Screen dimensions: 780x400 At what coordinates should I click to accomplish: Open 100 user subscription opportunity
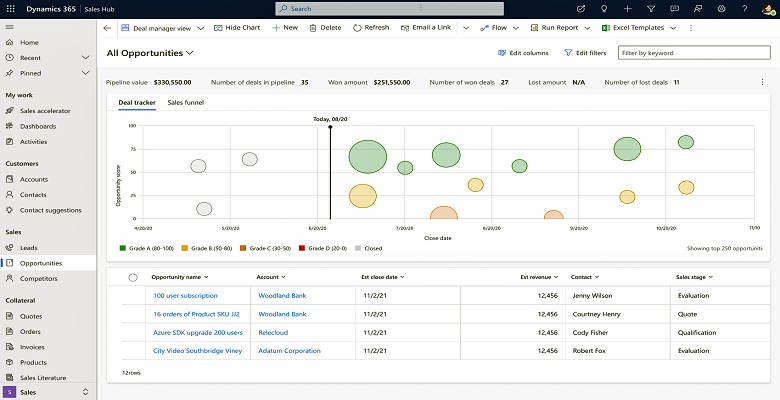[x=186, y=296]
